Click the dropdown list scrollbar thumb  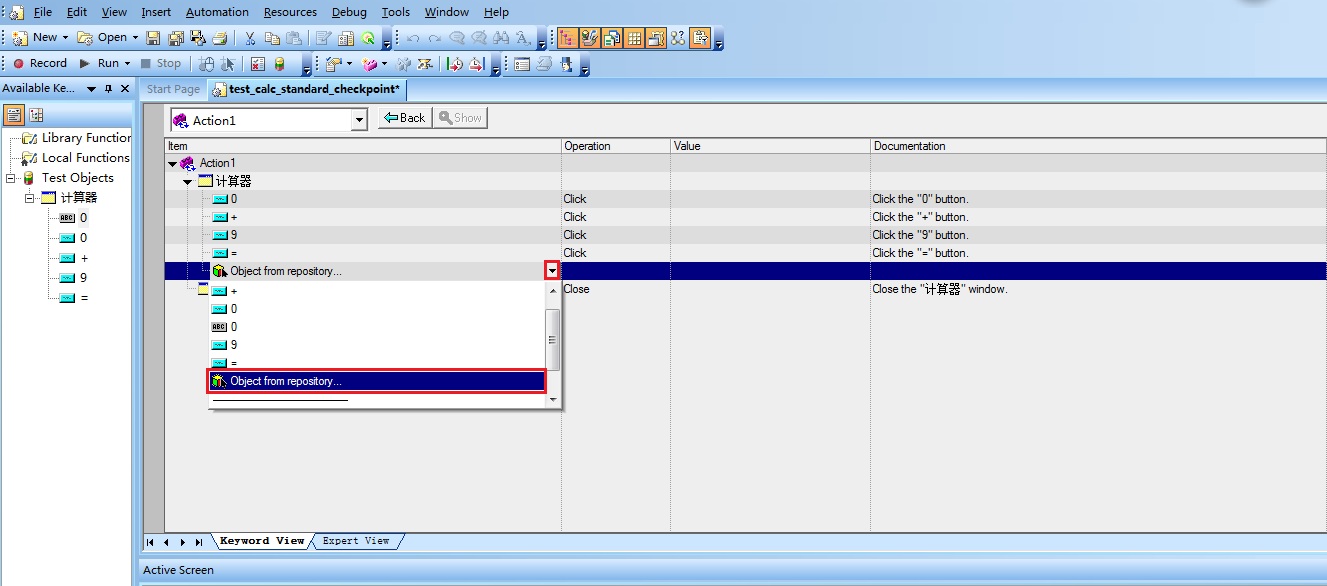[552, 340]
